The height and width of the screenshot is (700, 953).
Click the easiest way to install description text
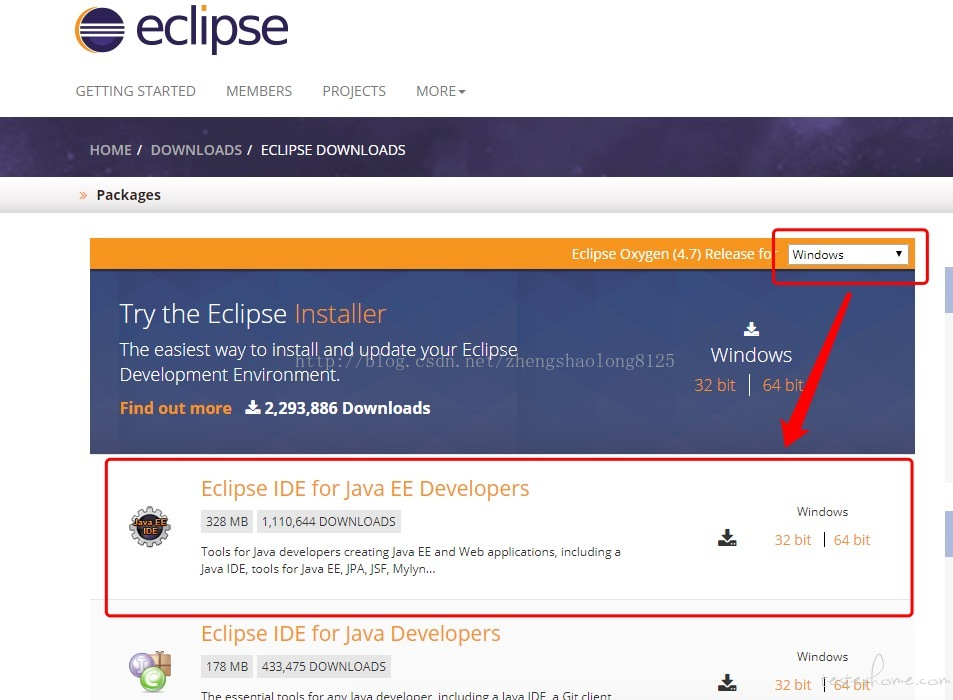coord(318,362)
